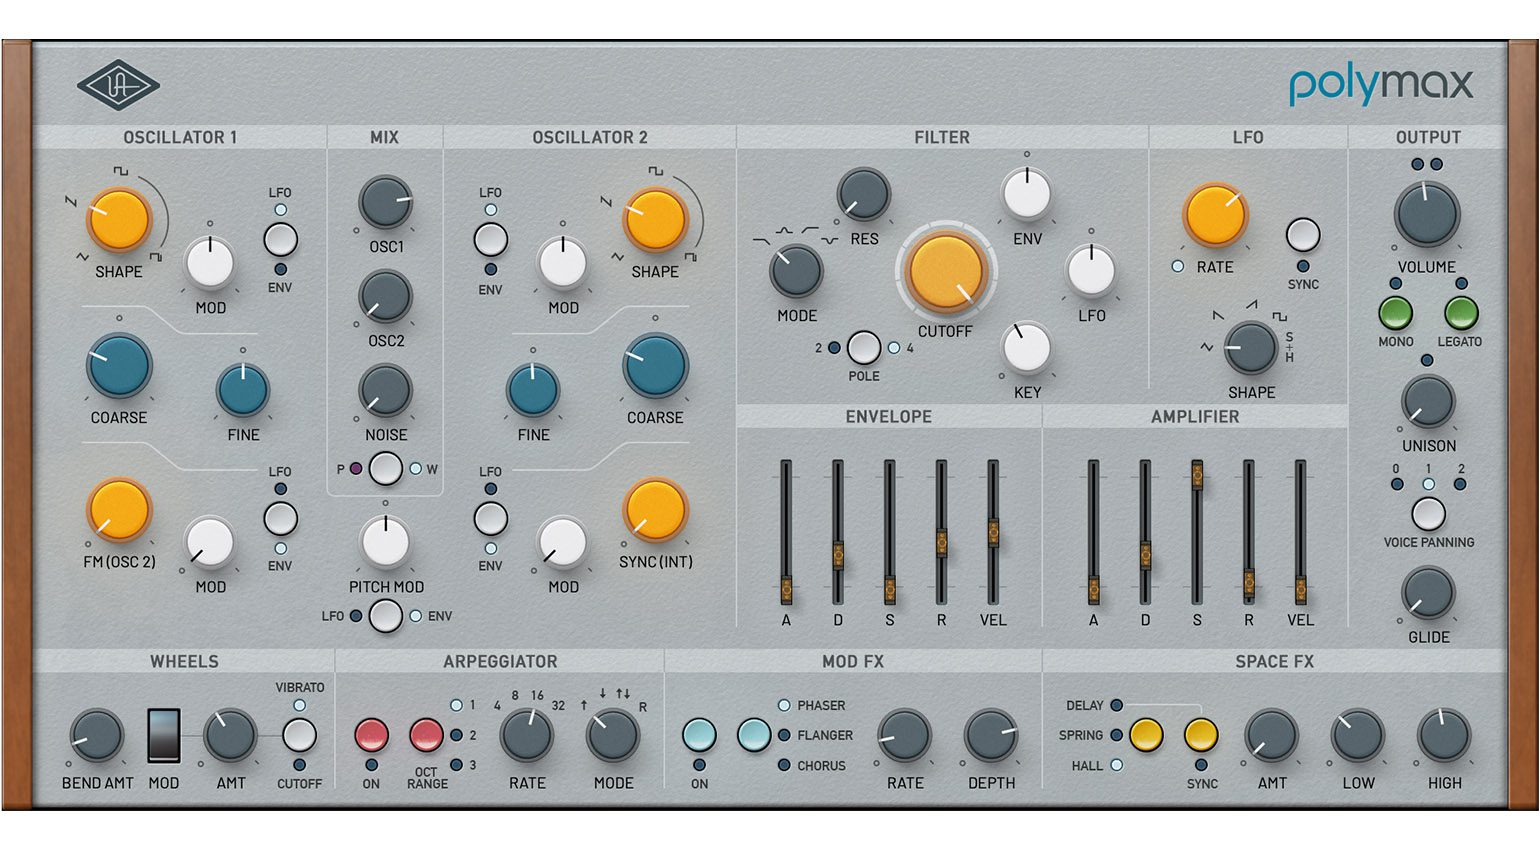Click the Space FX type selector button
Image resolution: width=1540 pixels, height=850 pixels.
[1146, 735]
